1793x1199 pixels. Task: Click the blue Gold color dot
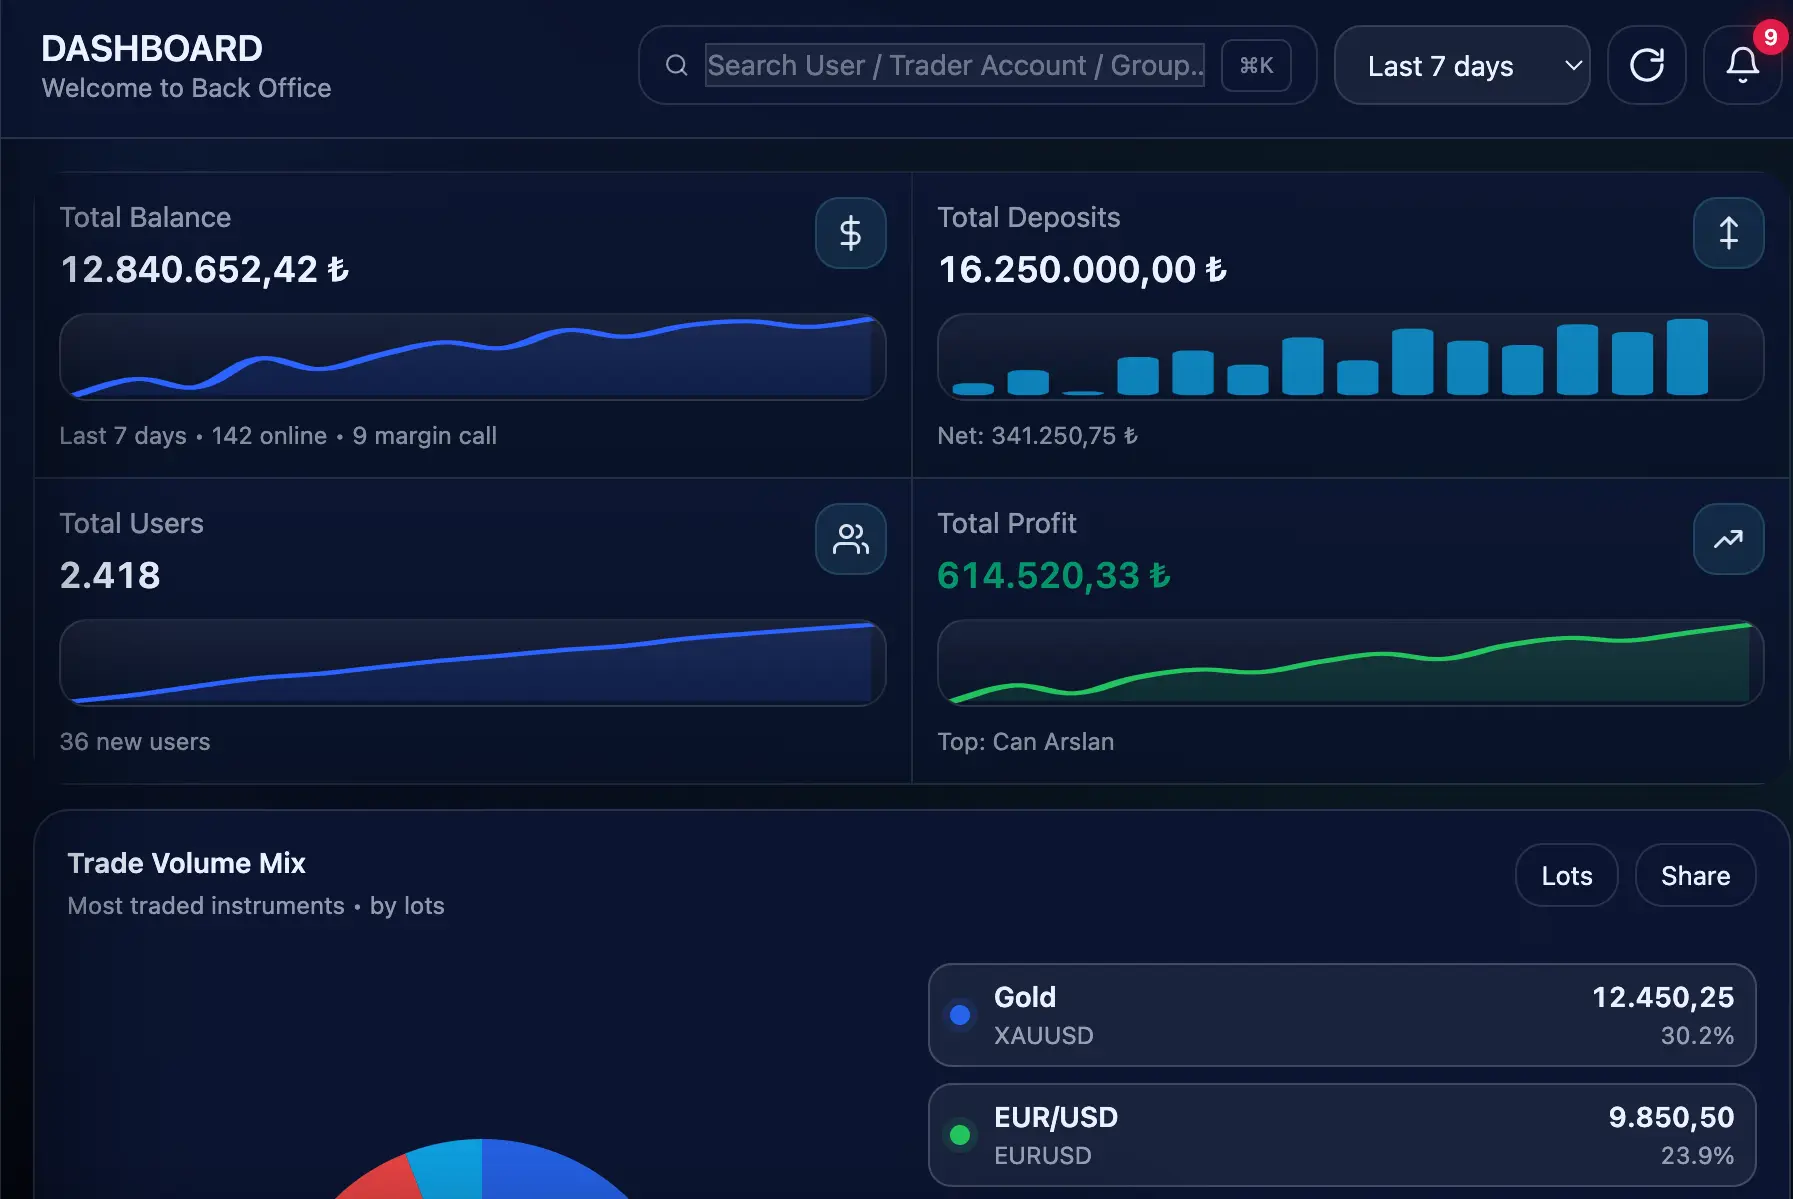tap(960, 1015)
